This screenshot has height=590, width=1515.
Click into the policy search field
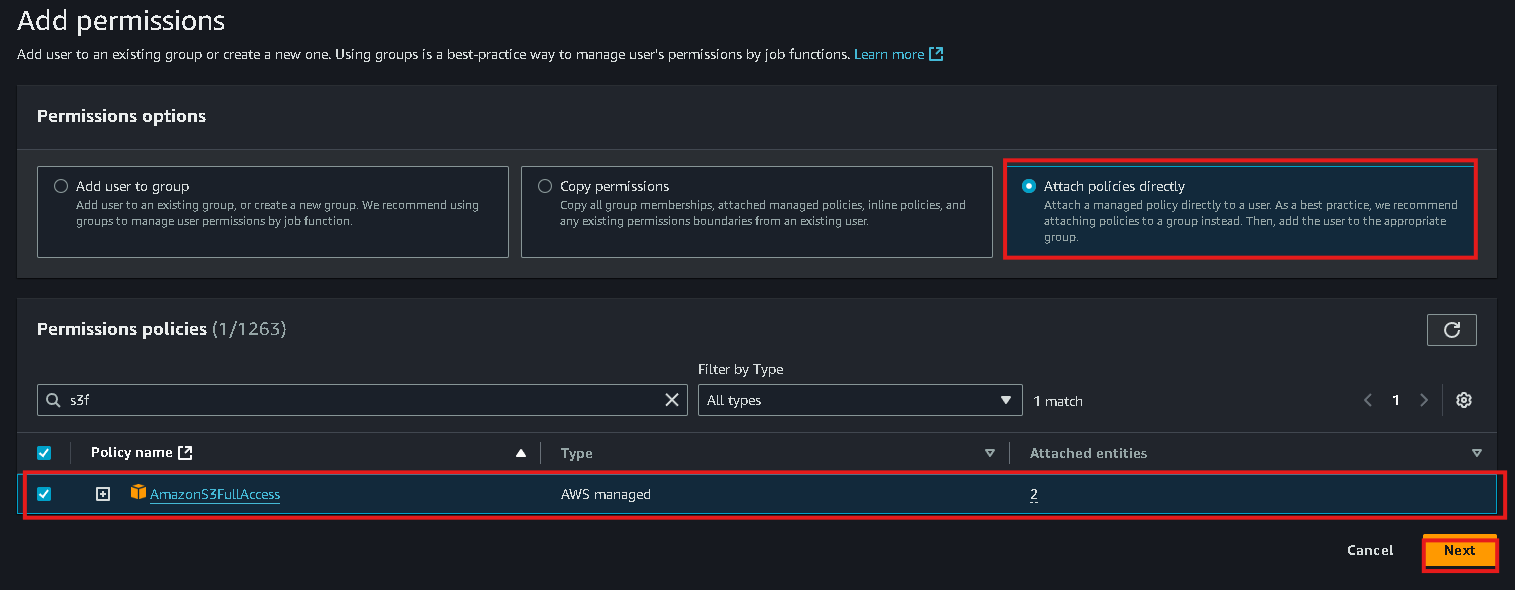tap(362, 400)
